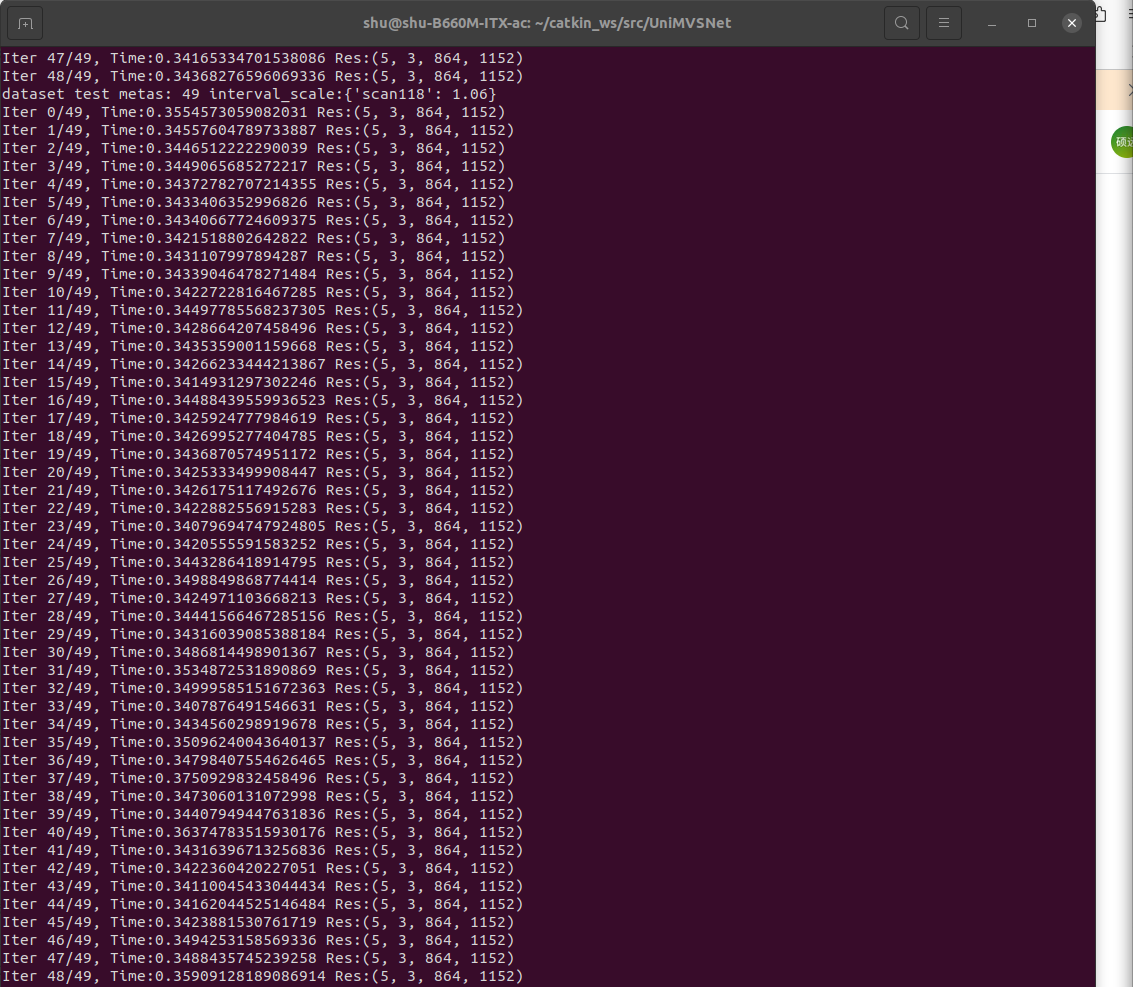
Task: Click line 'Iter 31/49, Time:0.3534872531890869'
Action: (258, 670)
